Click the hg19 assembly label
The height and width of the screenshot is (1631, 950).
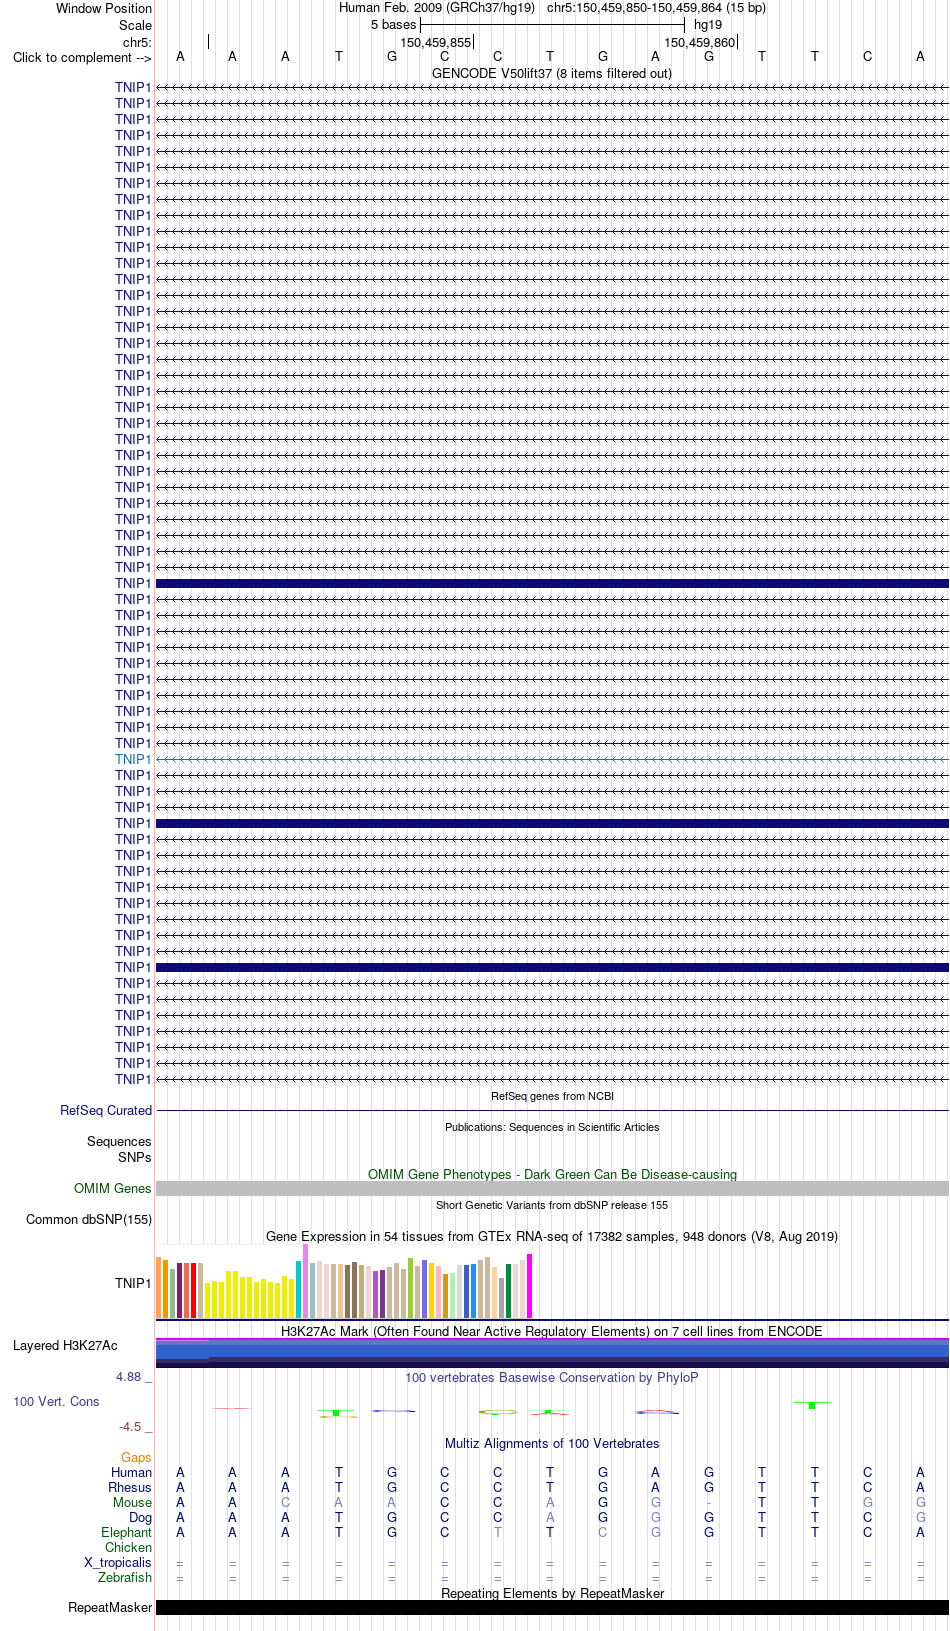(x=708, y=25)
